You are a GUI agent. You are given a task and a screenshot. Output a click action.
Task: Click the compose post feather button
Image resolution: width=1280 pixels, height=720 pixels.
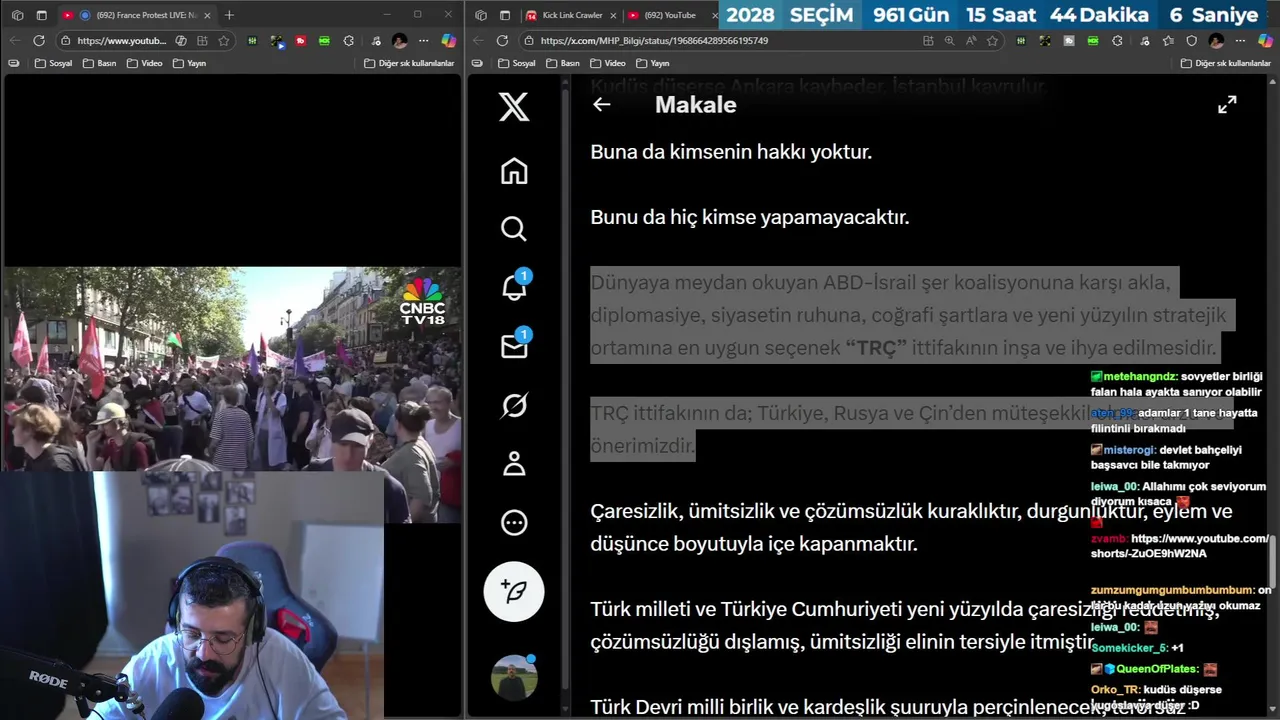514,591
